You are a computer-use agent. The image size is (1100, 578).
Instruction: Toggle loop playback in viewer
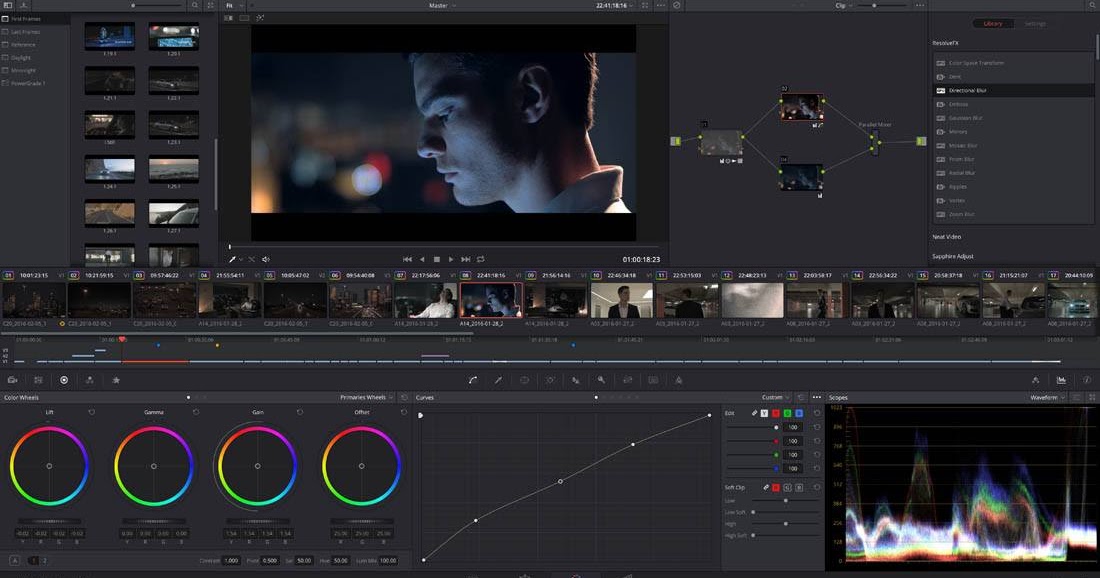click(481, 259)
